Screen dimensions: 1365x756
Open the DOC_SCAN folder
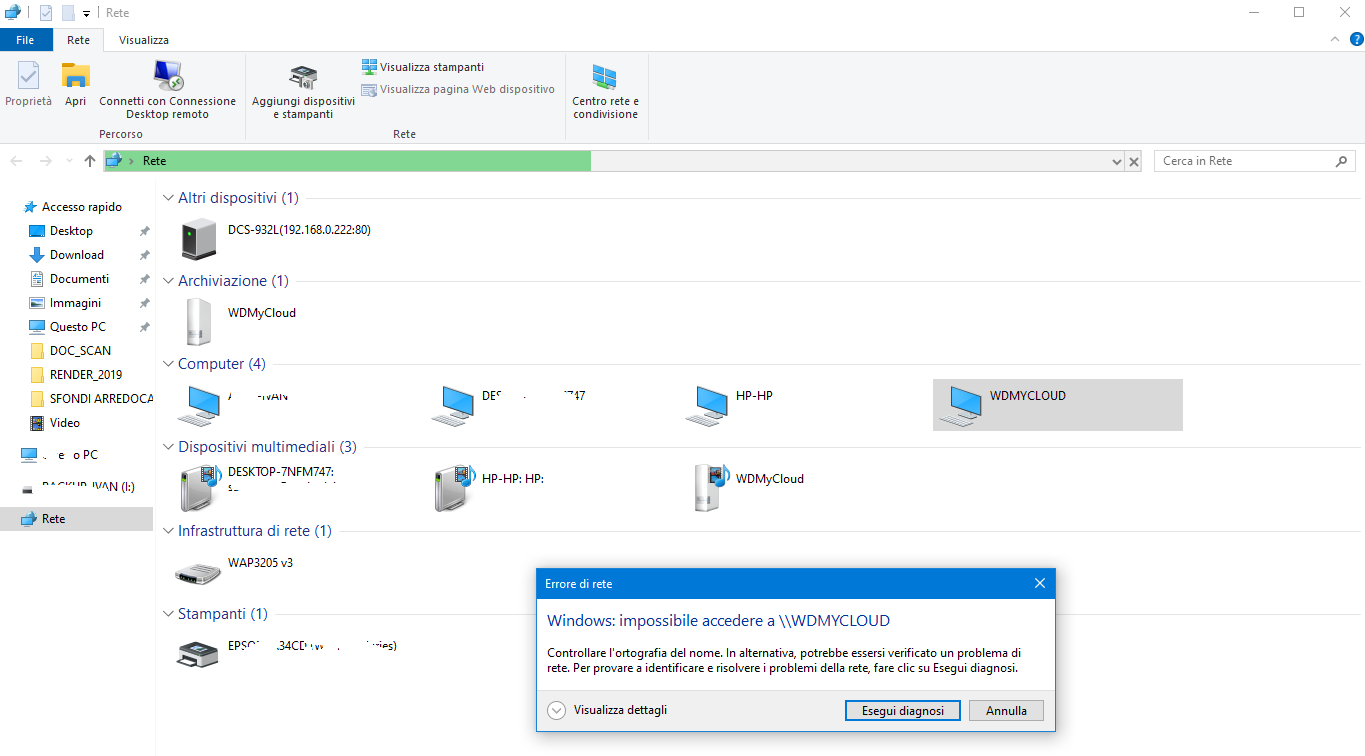click(x=80, y=351)
